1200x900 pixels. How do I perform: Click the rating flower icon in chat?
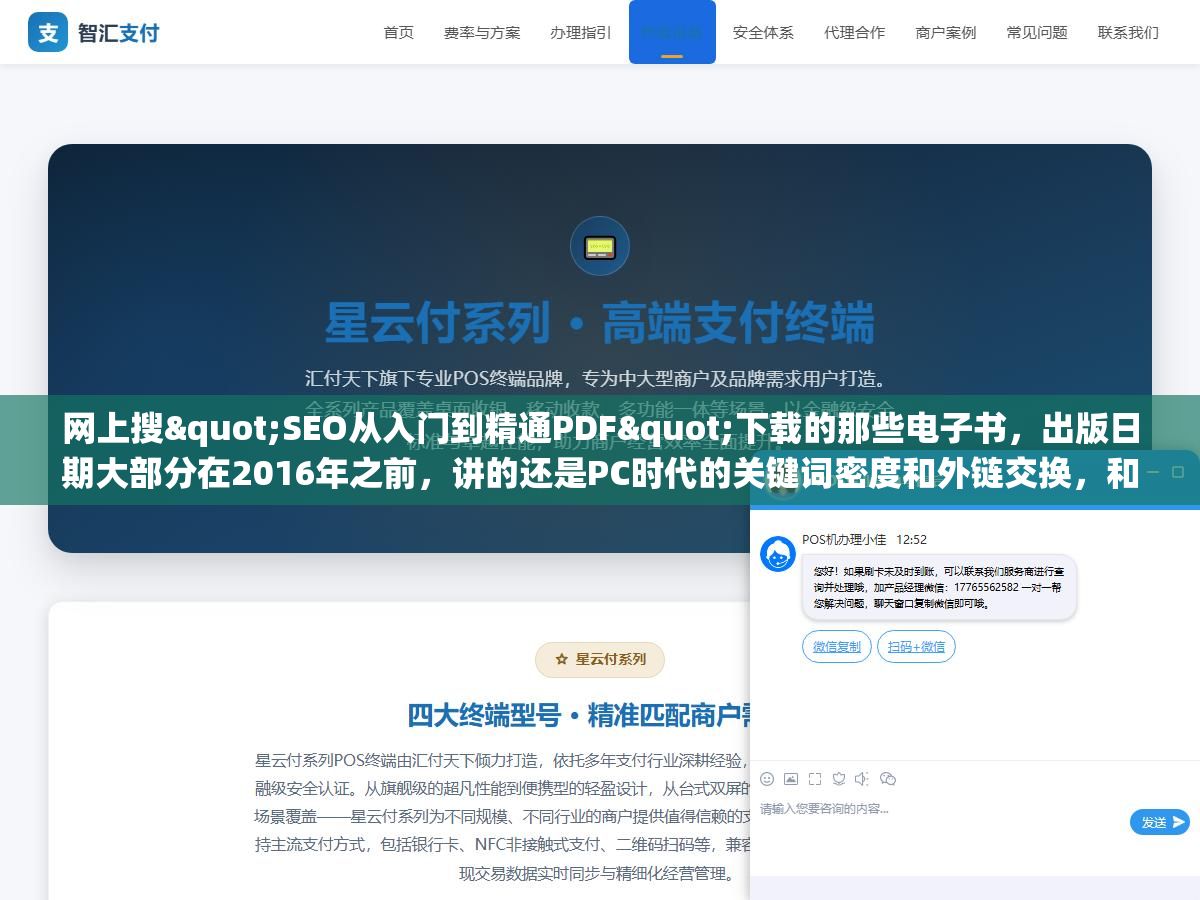pyautogui.click(x=839, y=778)
